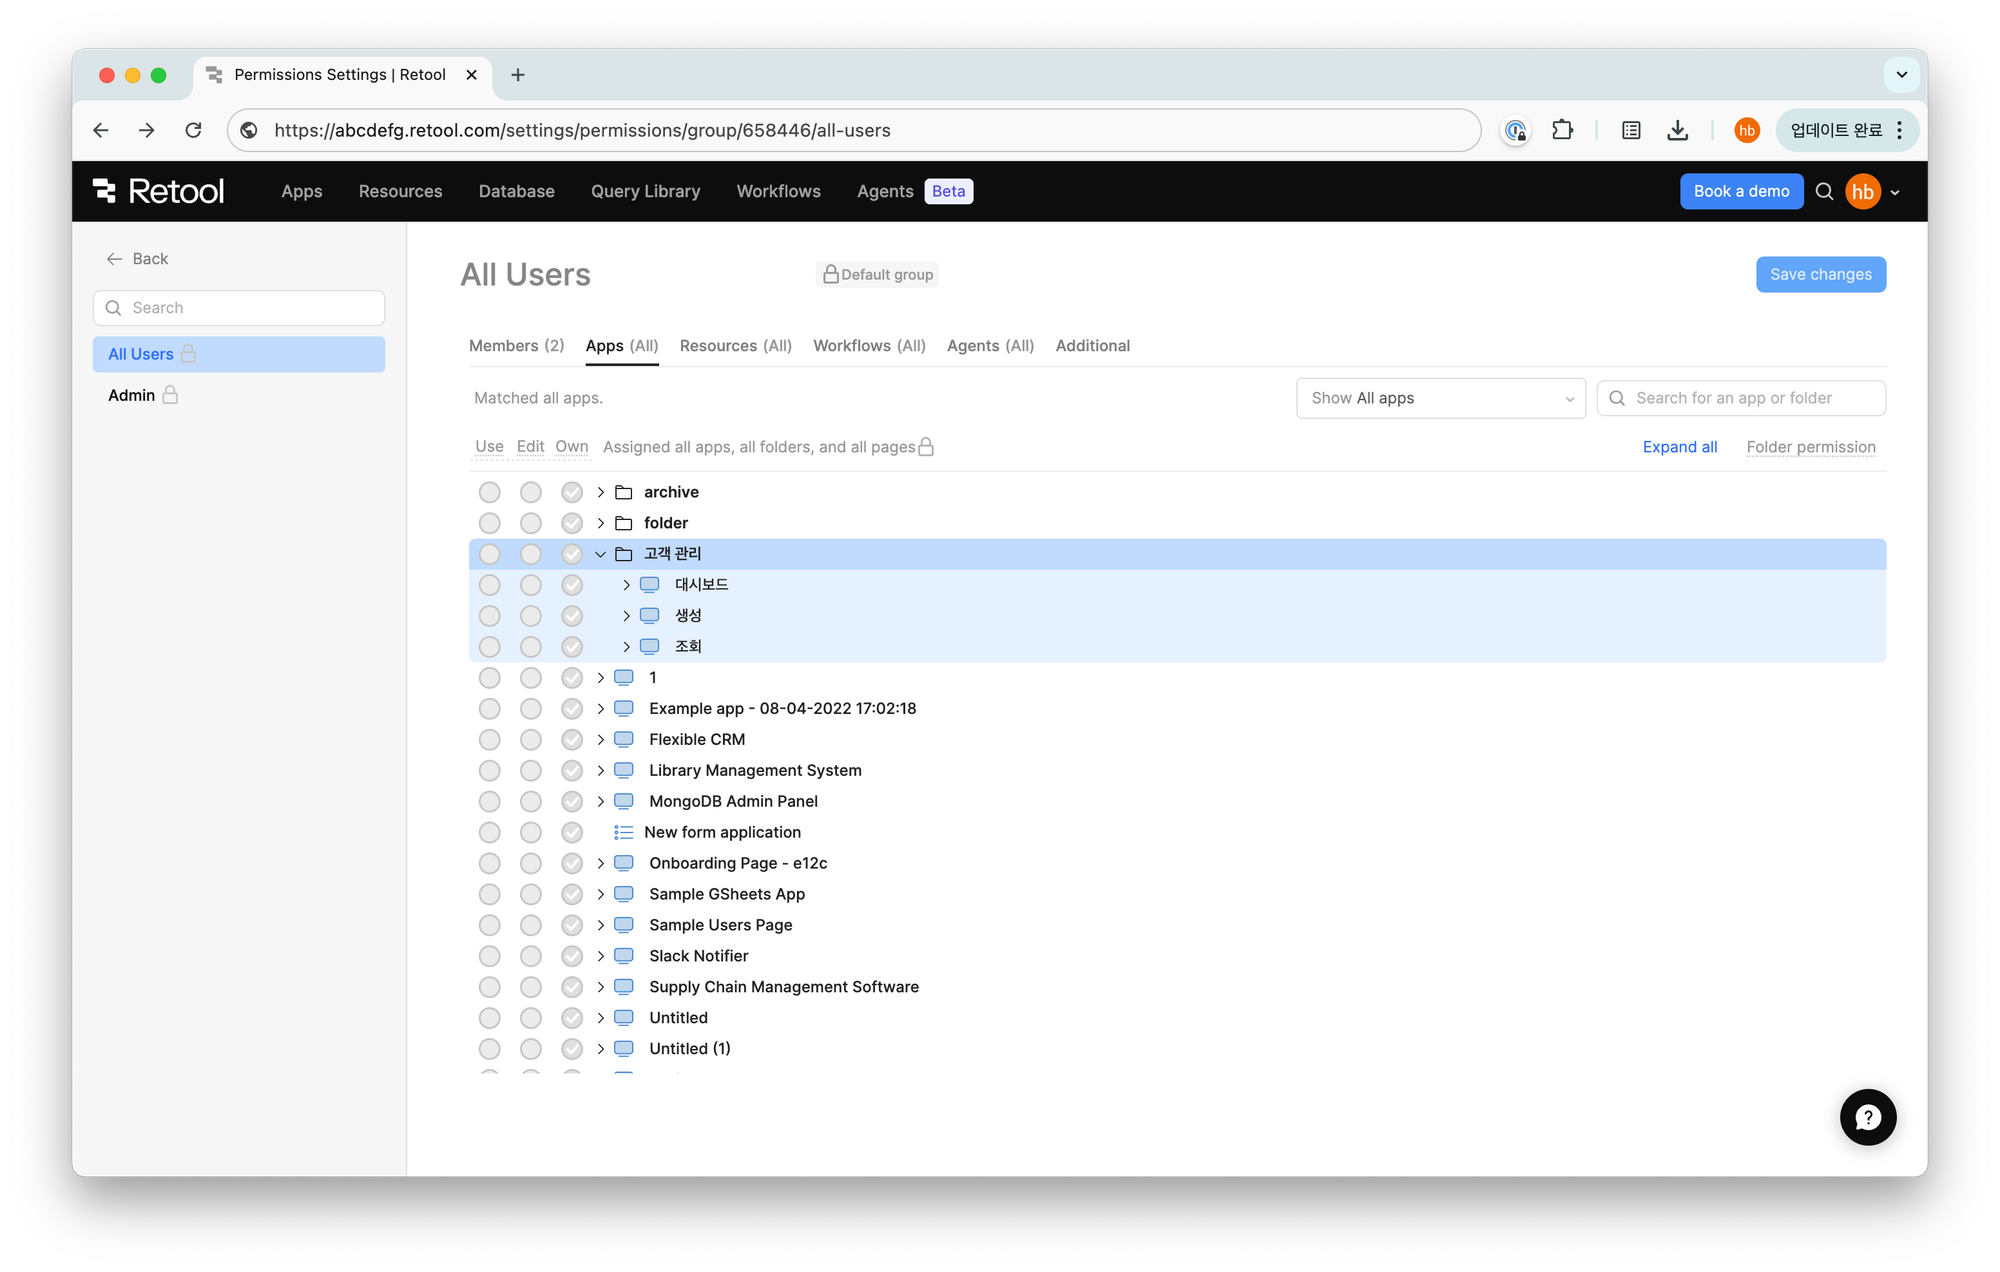Open the search magnifier icon in navbar

[1824, 191]
